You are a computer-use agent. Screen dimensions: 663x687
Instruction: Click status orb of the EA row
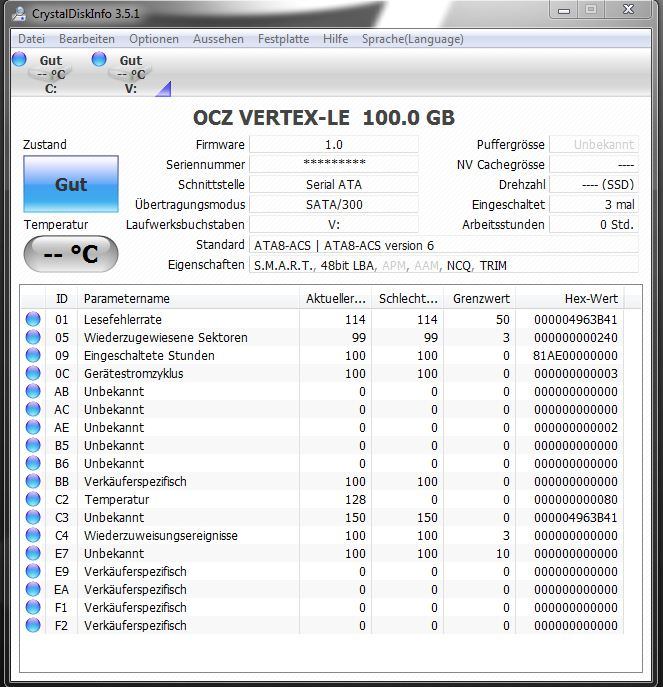coord(33,589)
